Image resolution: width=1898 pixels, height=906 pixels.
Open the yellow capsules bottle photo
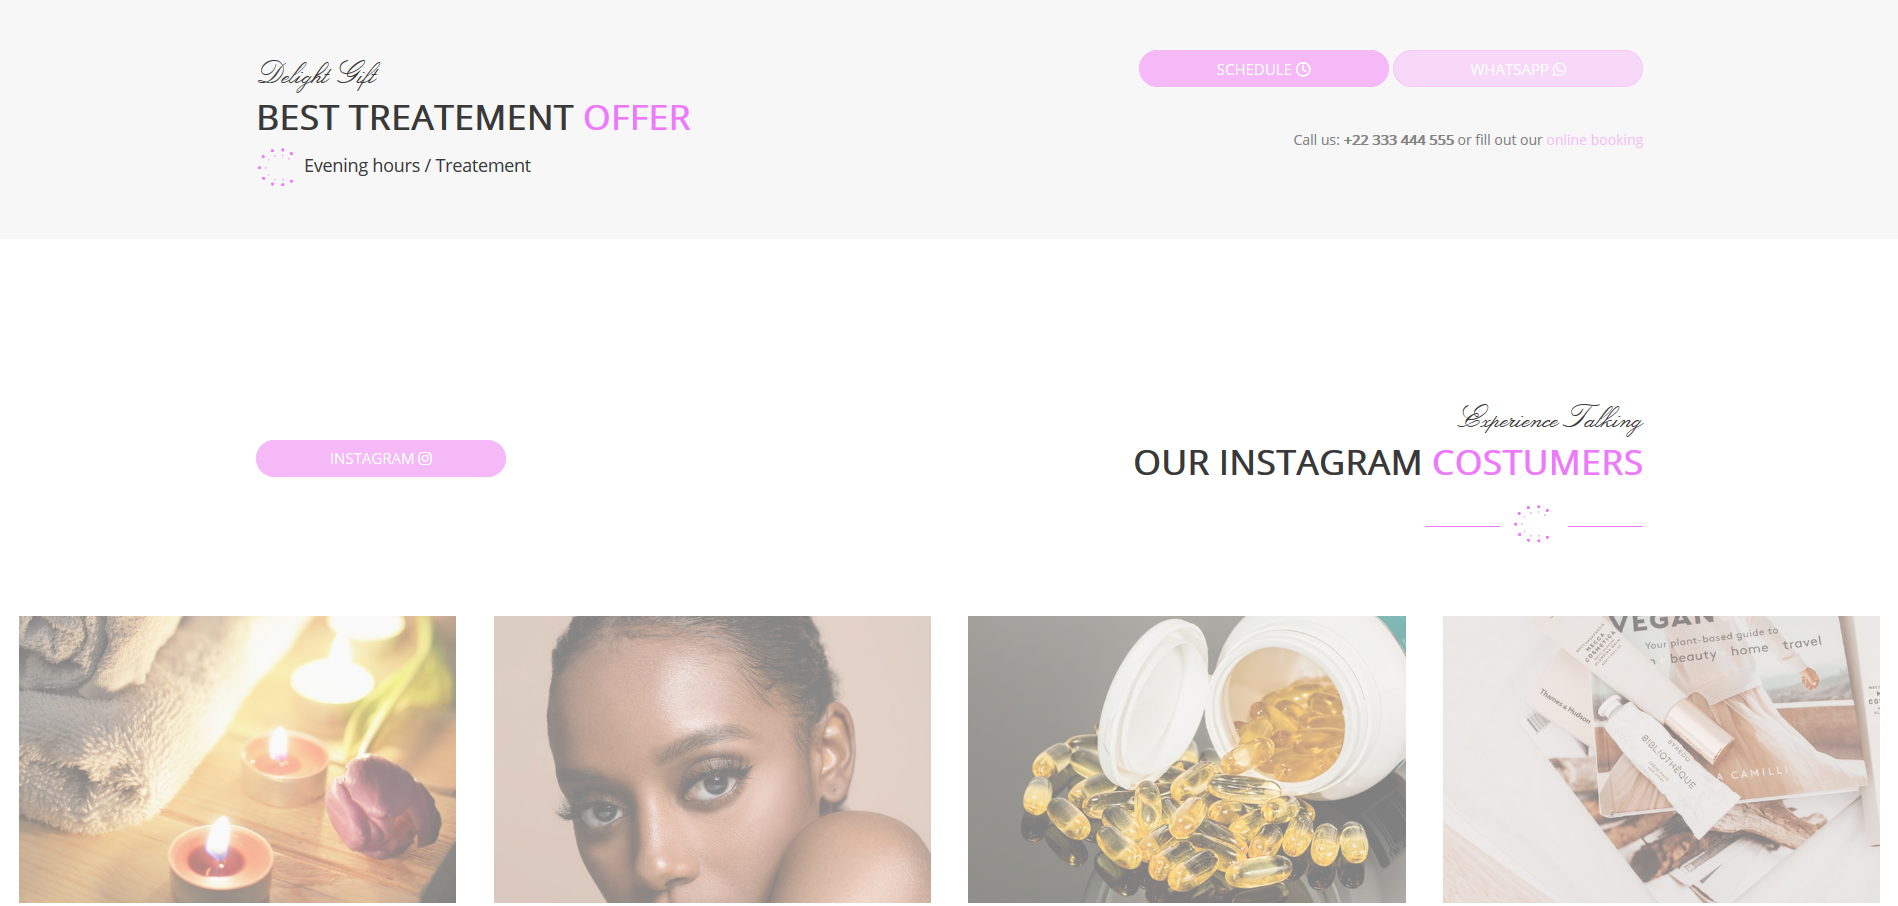(1187, 760)
